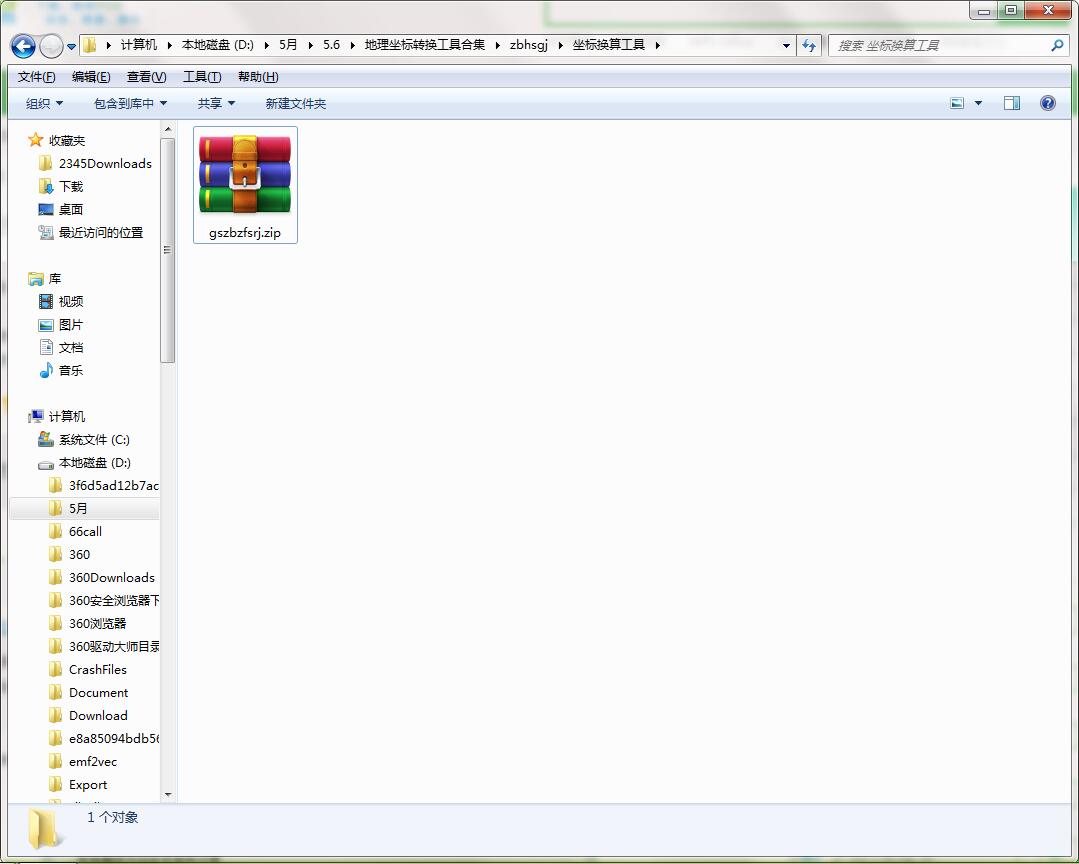Image resolution: width=1079 pixels, height=864 pixels.
Task: Click the Back navigation arrow
Action: [23, 46]
